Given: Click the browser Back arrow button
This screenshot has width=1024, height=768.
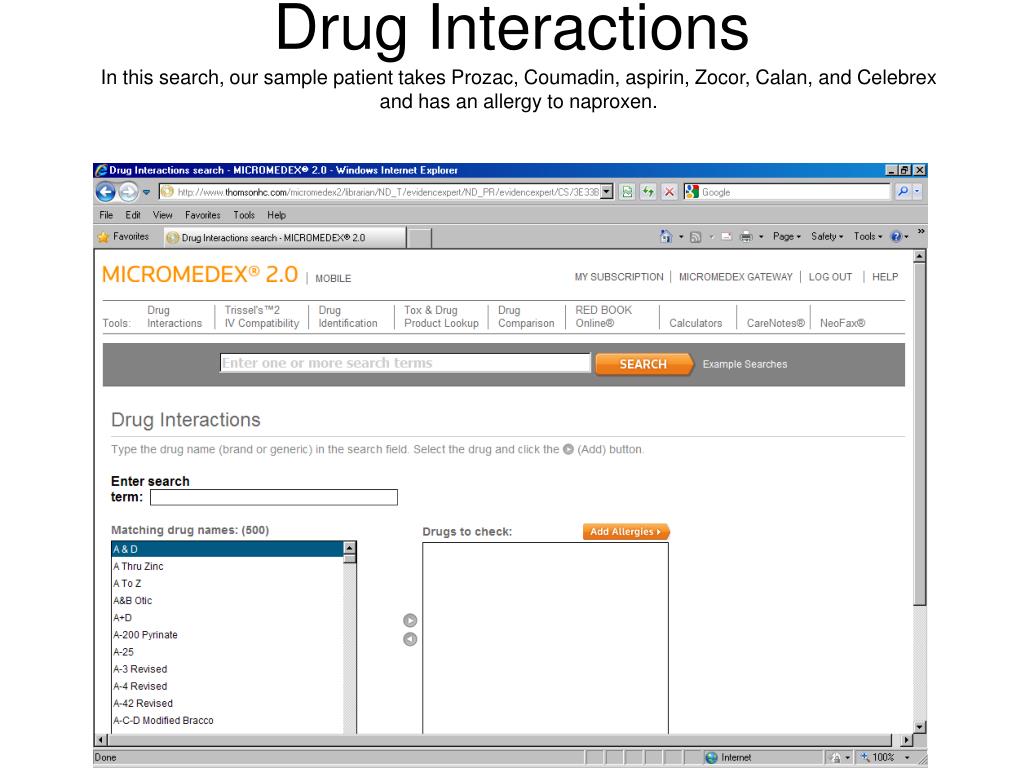Looking at the screenshot, I should click(106, 192).
